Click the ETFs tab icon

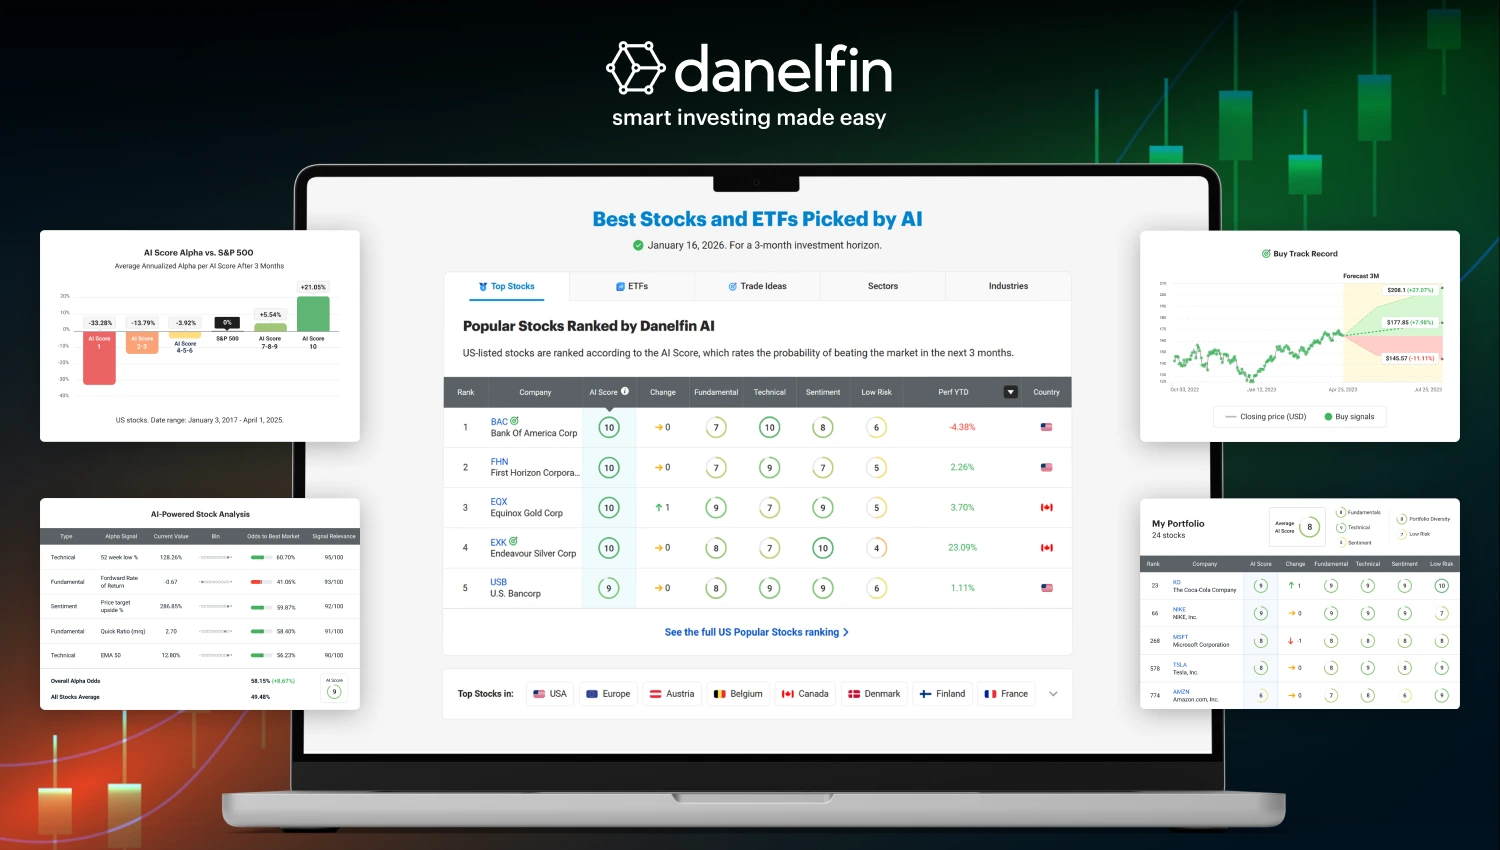pos(619,286)
